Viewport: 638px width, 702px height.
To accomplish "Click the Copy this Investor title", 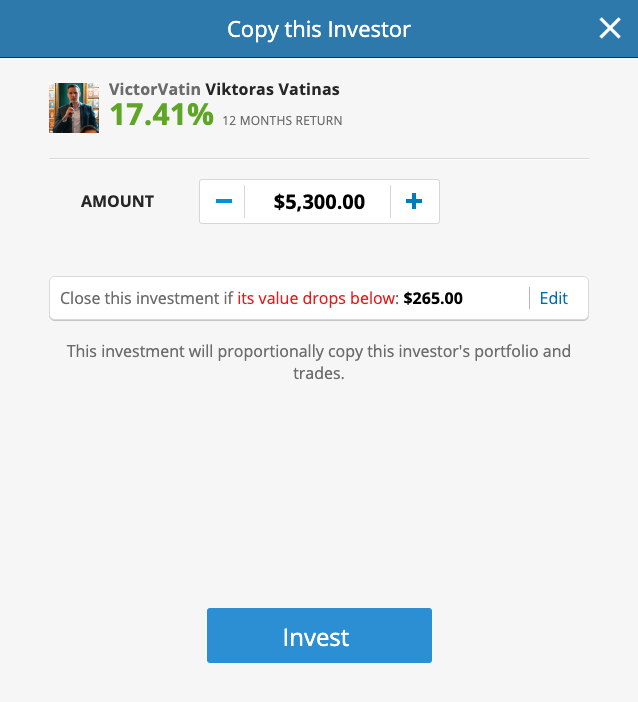I will coord(319,29).
